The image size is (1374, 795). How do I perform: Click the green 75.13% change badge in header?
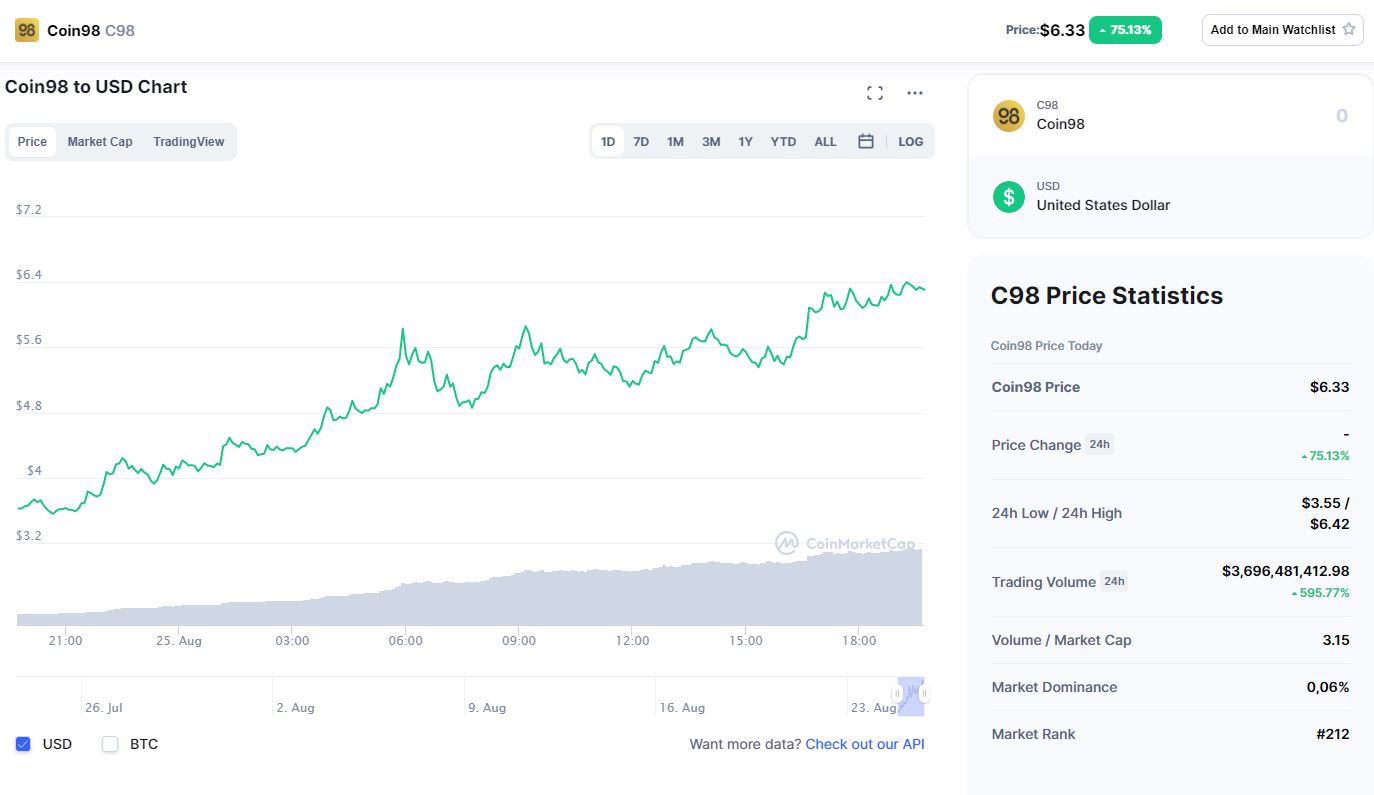click(1125, 30)
